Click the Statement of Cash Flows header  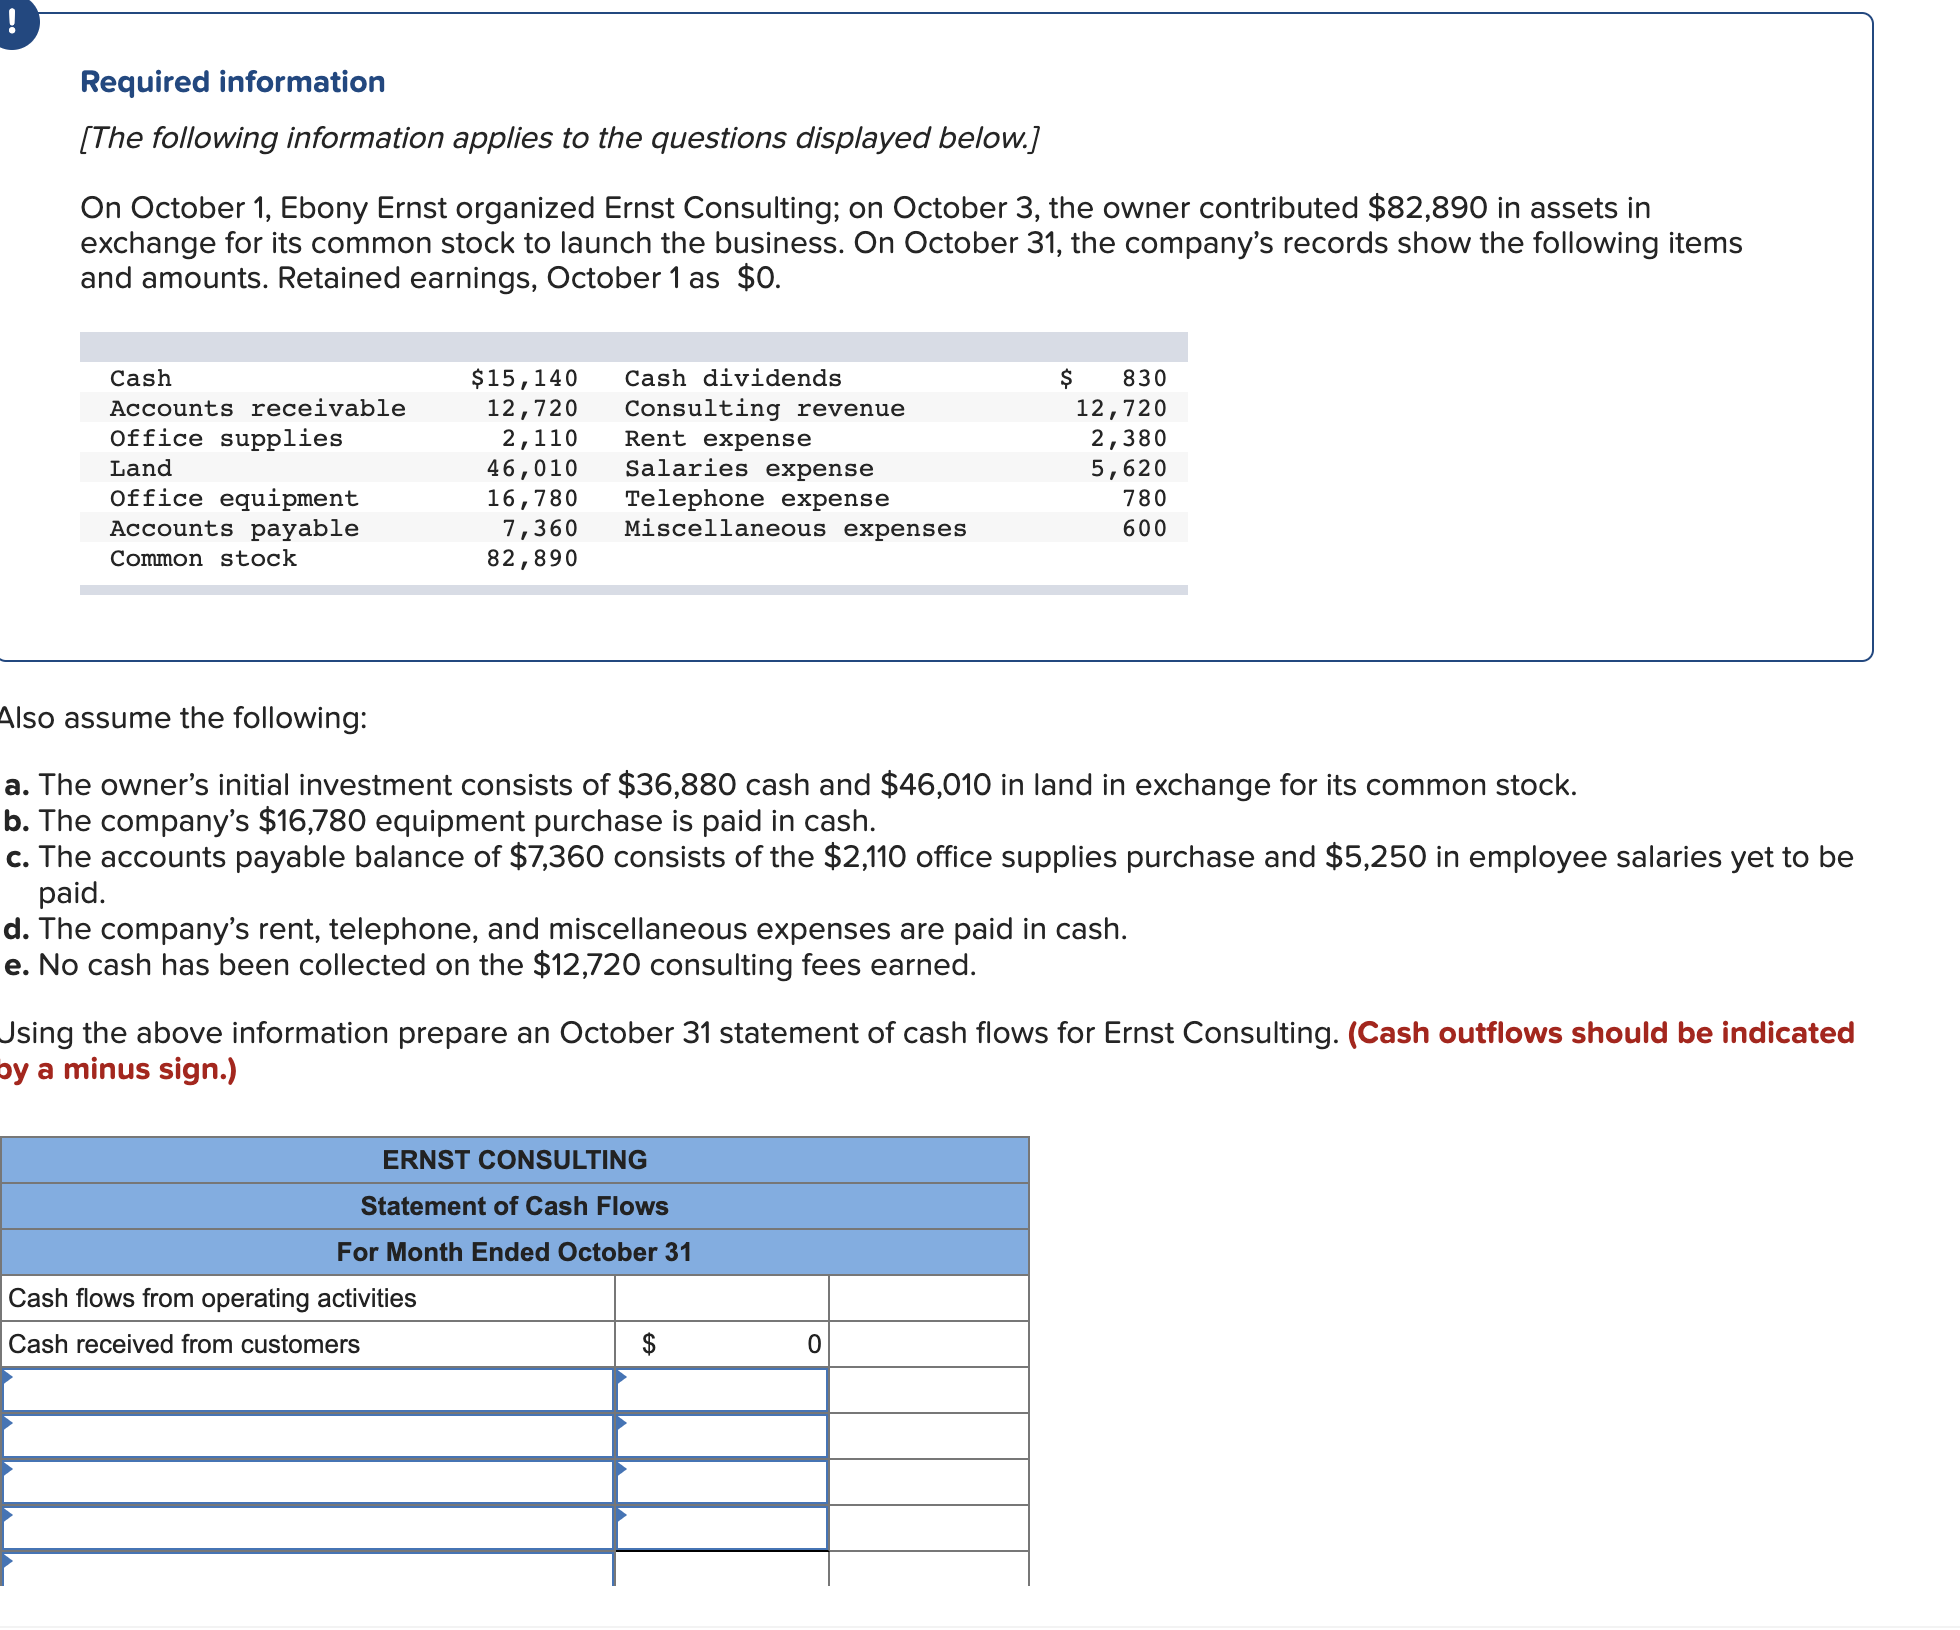[x=514, y=1206]
